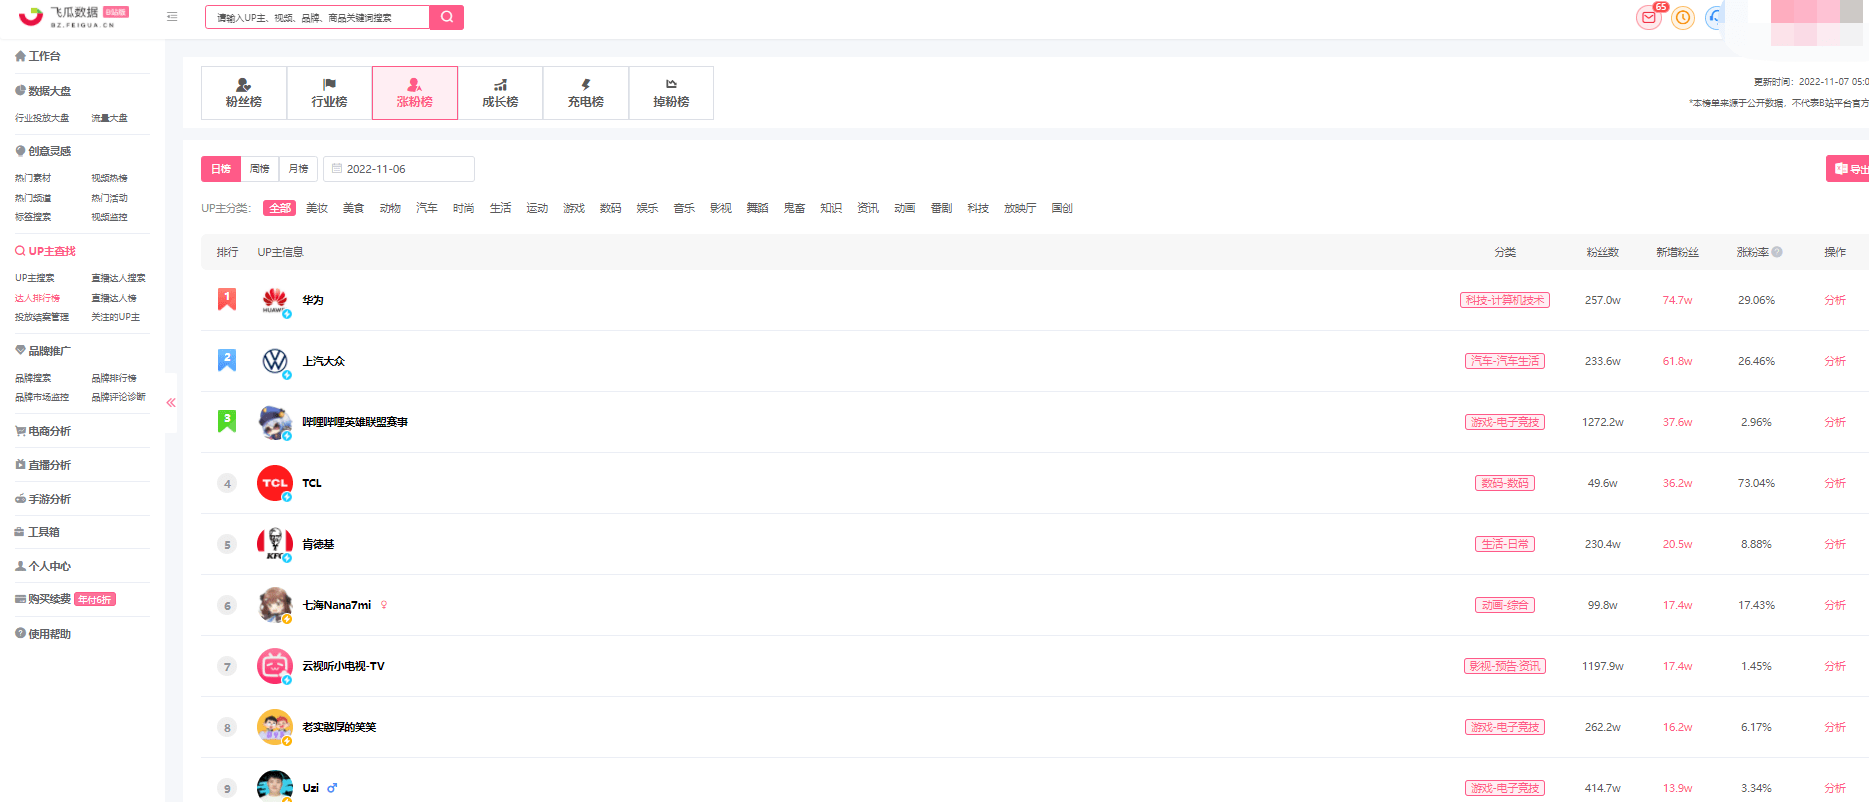Click 分析 for TCL row
The height and width of the screenshot is (802, 1869).
click(1835, 483)
